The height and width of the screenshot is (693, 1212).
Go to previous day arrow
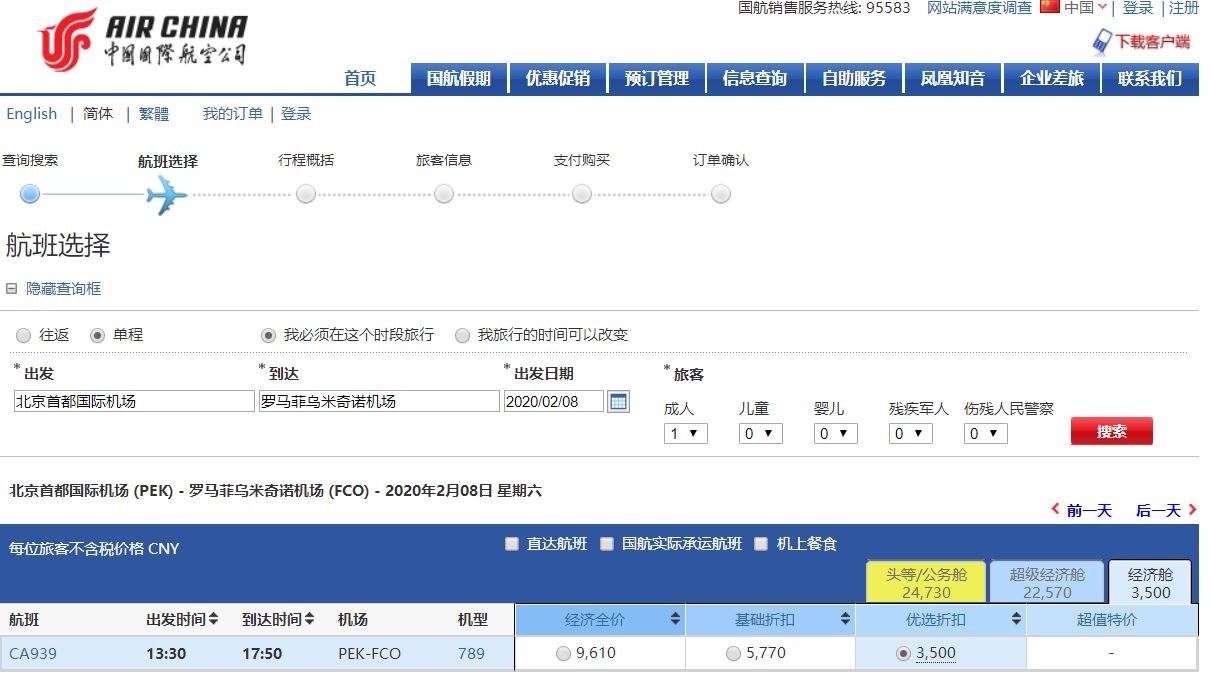pyautogui.click(x=1056, y=510)
